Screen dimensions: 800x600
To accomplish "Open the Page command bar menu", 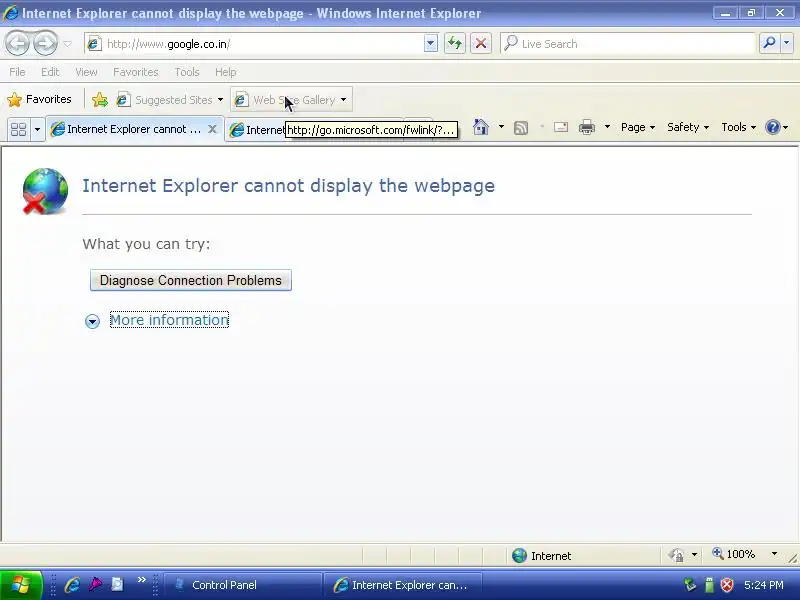I will tap(638, 127).
